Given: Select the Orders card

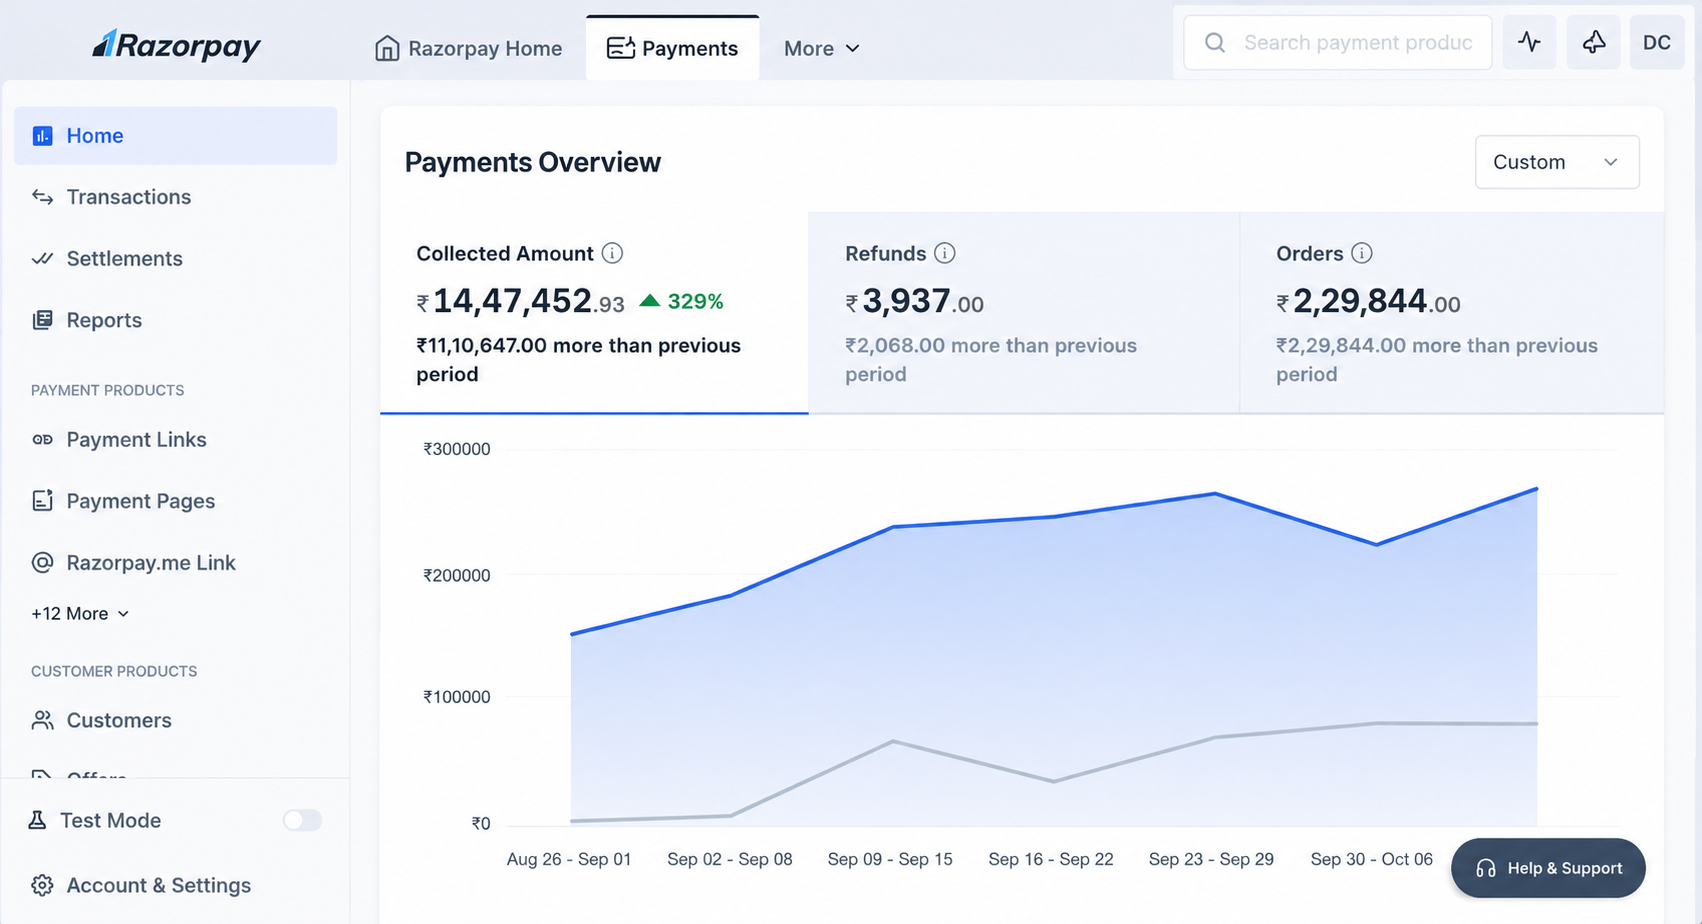Looking at the screenshot, I should (1452, 312).
